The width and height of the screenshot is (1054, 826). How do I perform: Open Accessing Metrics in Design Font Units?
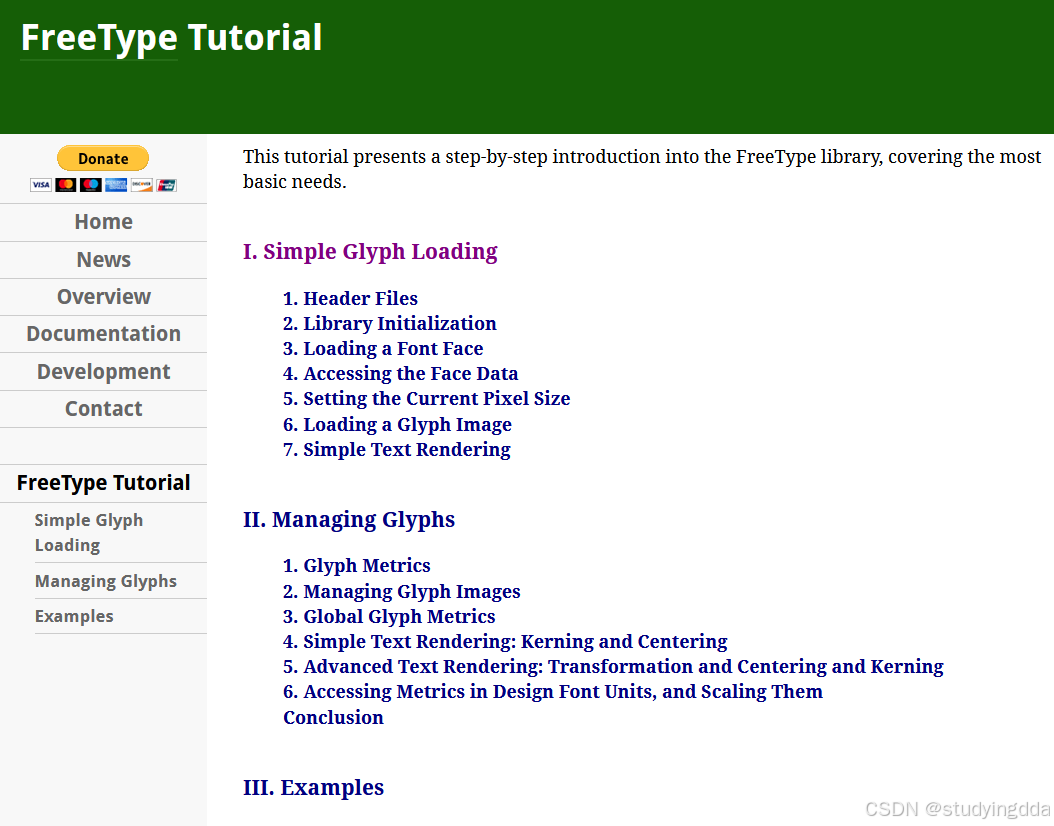coord(553,691)
